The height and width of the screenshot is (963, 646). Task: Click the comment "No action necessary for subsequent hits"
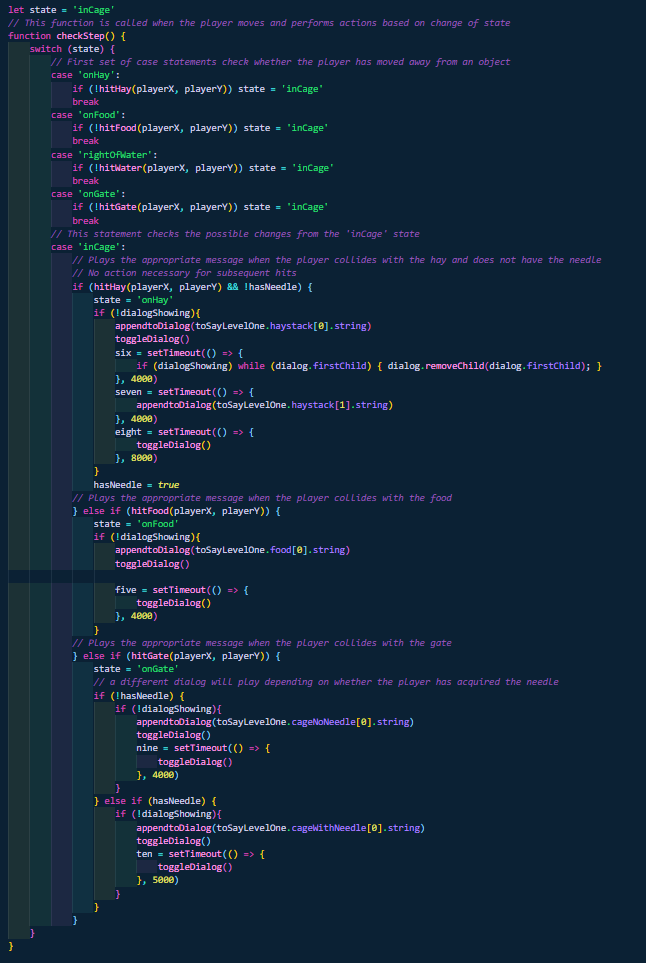click(184, 273)
